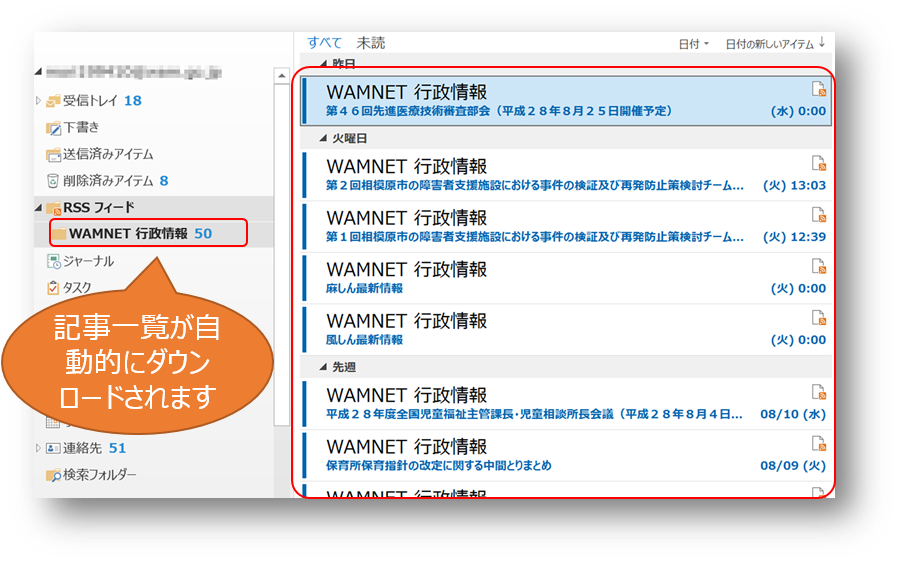This screenshot has height=563, width=900.
Task: Toggle 日付の新しいアイテム sort order
Action: [x=775, y=44]
